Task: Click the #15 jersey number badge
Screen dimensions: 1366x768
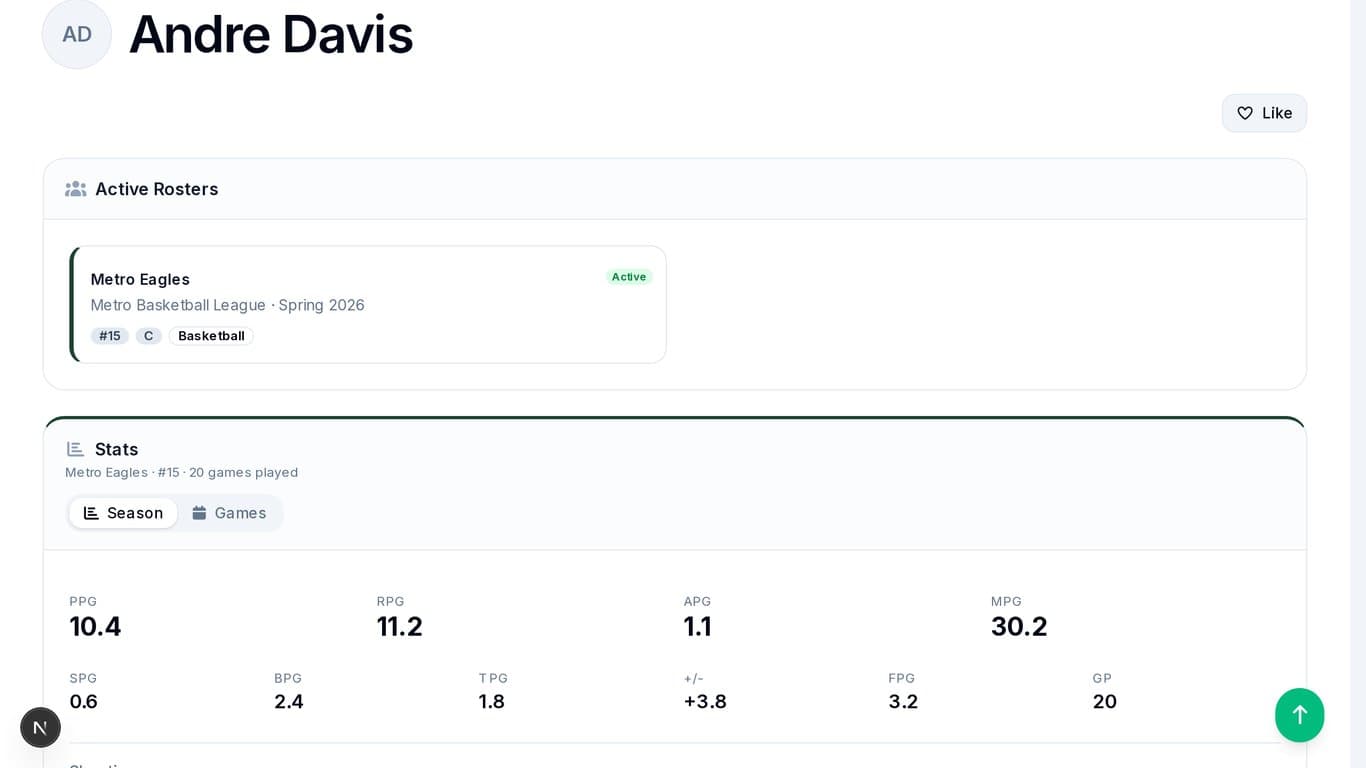Action: point(110,336)
